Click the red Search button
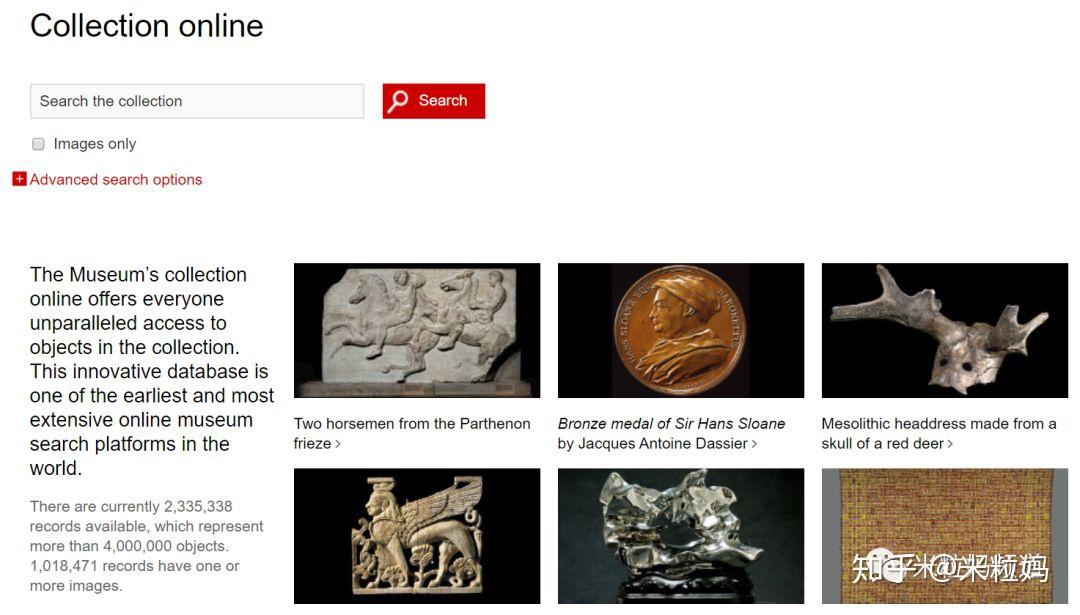The height and width of the screenshot is (615, 1080). (434, 101)
